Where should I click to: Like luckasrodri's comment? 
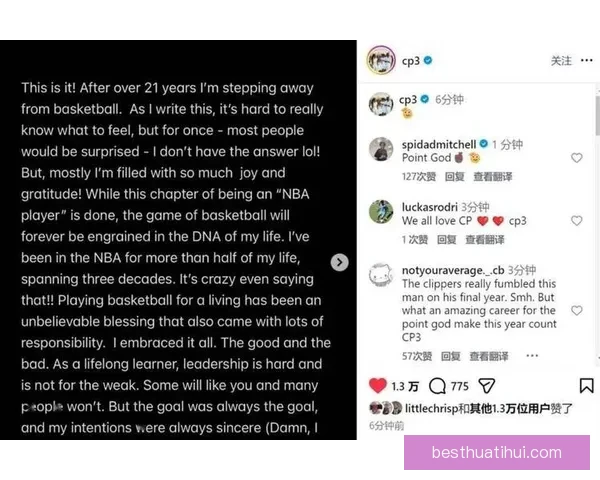pyautogui.click(x=576, y=221)
